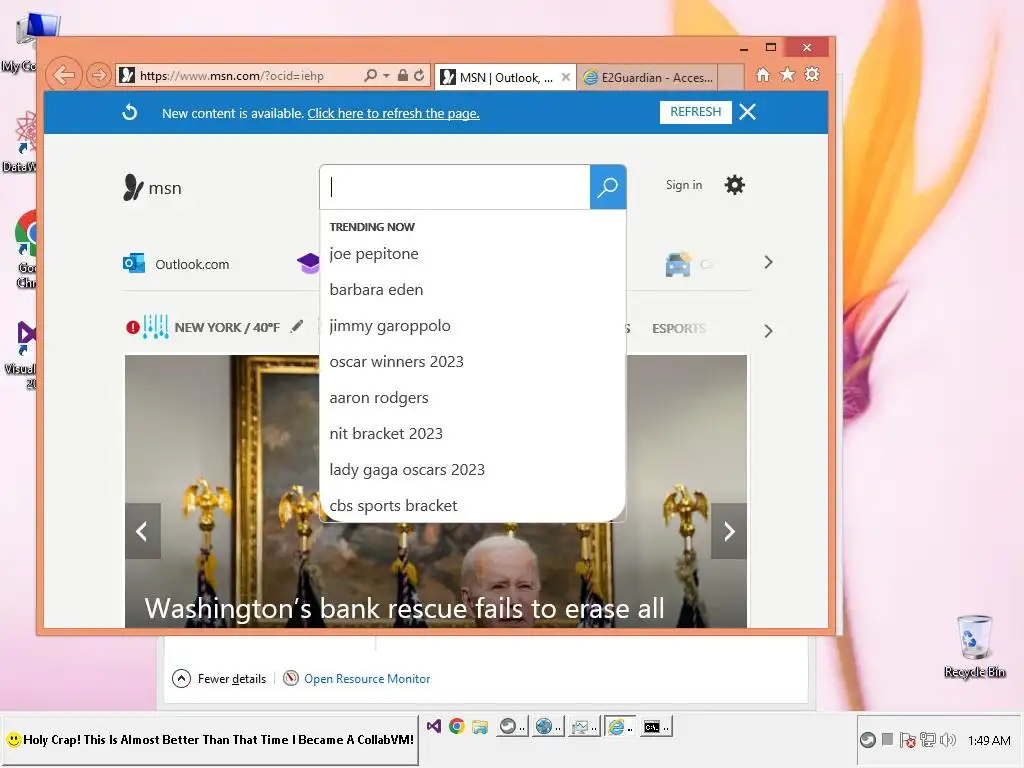Open Favorites via the star icon
This screenshot has width=1024, height=768.
pyautogui.click(x=788, y=75)
